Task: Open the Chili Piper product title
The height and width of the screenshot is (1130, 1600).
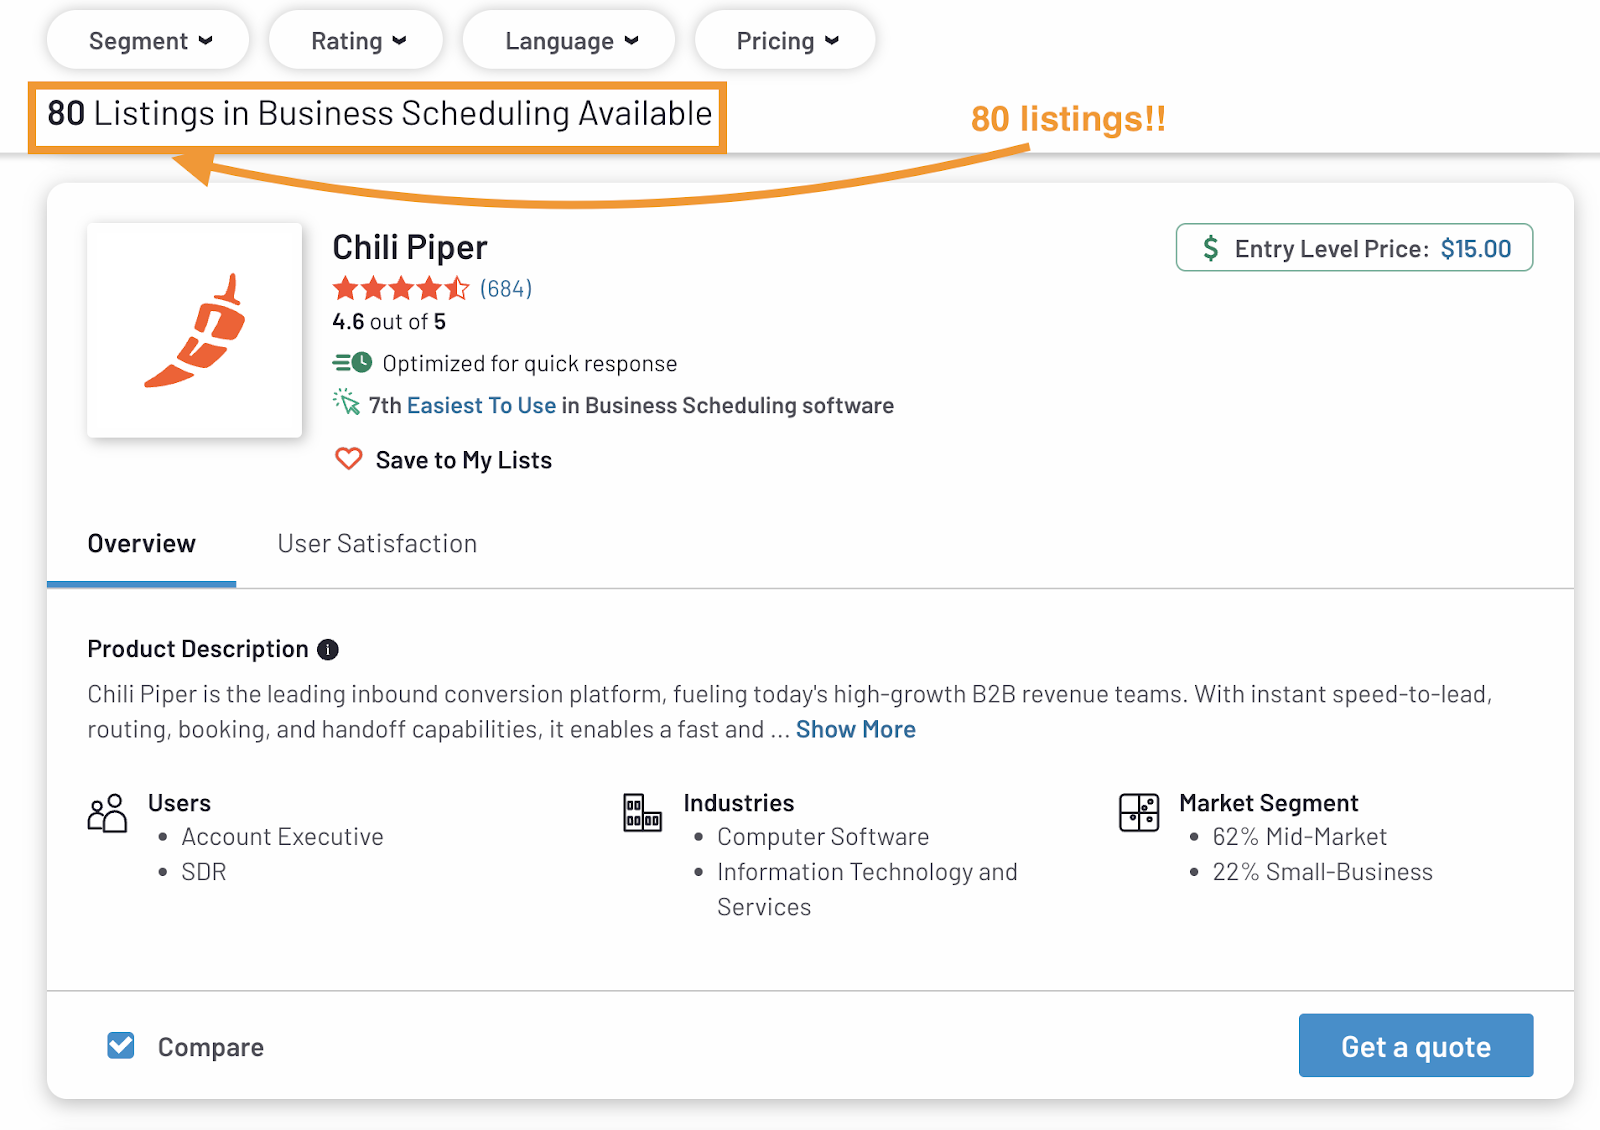Action: click(x=410, y=247)
